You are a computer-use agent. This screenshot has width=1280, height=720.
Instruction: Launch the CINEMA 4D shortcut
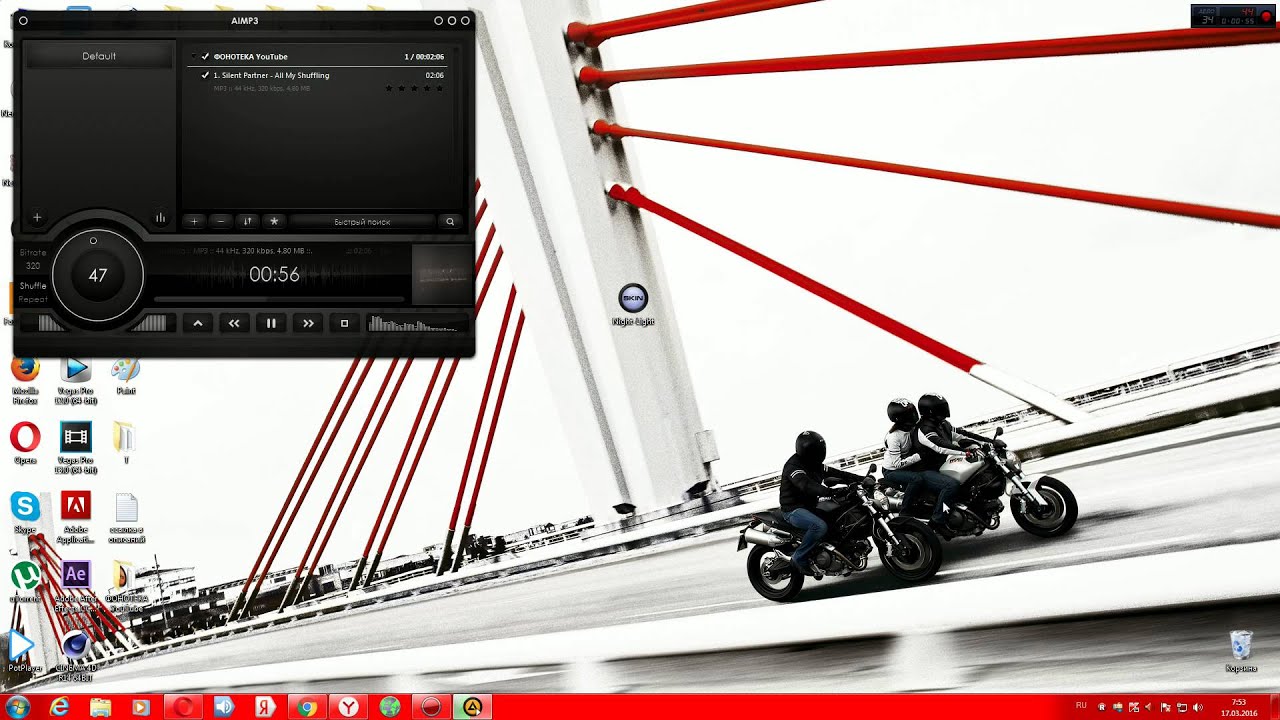click(x=76, y=655)
